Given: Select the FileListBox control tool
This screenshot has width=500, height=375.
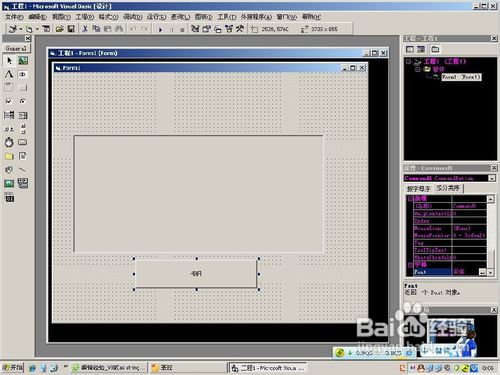Looking at the screenshot, I should [x=23, y=156].
